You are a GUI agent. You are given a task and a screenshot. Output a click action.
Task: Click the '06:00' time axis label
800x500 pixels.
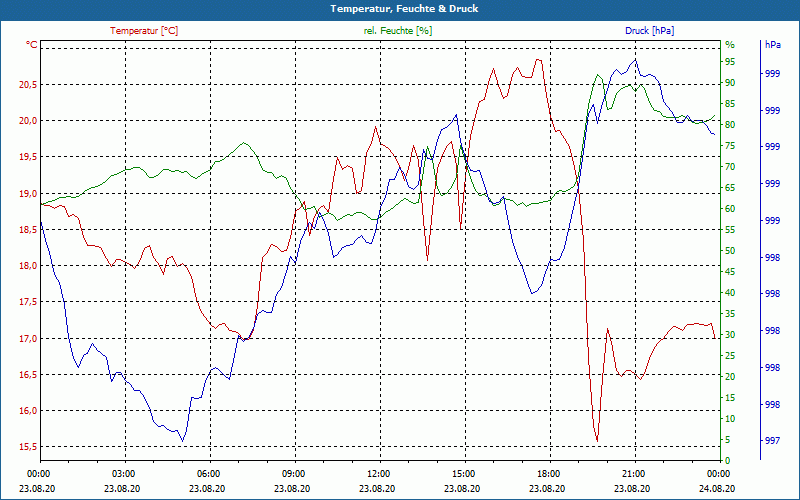(208, 473)
